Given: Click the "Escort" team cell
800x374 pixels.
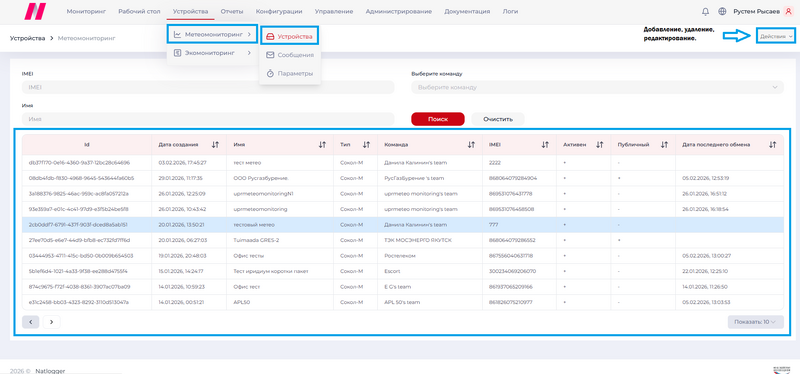Looking at the screenshot, I should pos(430,271).
